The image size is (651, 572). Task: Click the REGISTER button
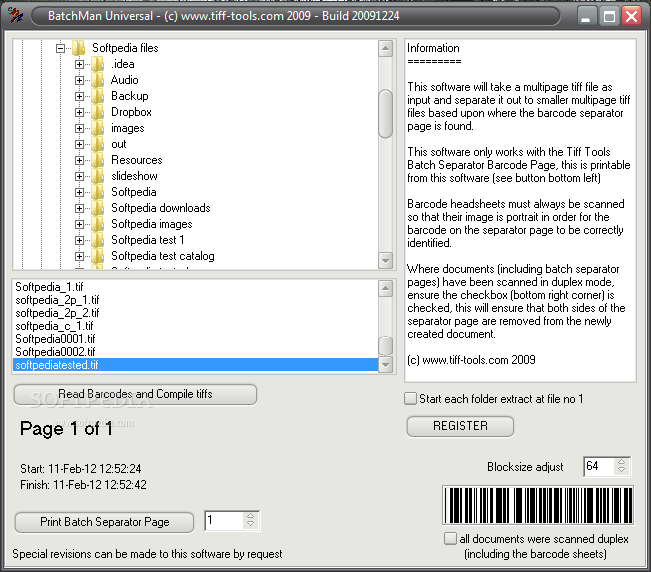tap(460, 426)
